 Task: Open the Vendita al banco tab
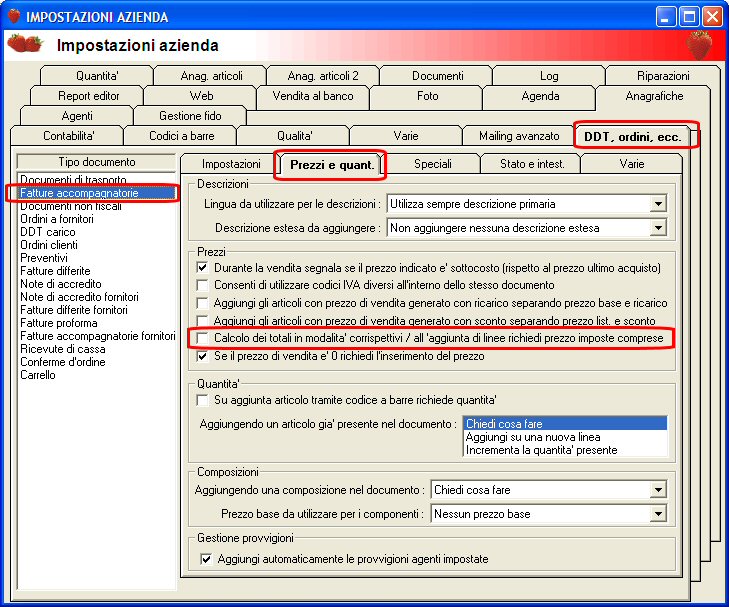313,96
